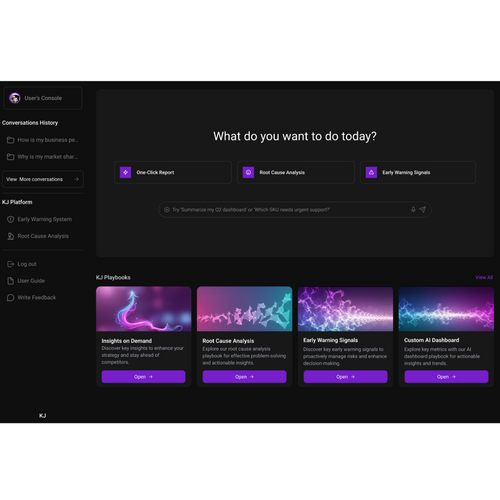Image resolution: width=500 pixels, height=500 pixels.
Task: Click the 'Insights on Demand' card title
Action: tap(127, 341)
